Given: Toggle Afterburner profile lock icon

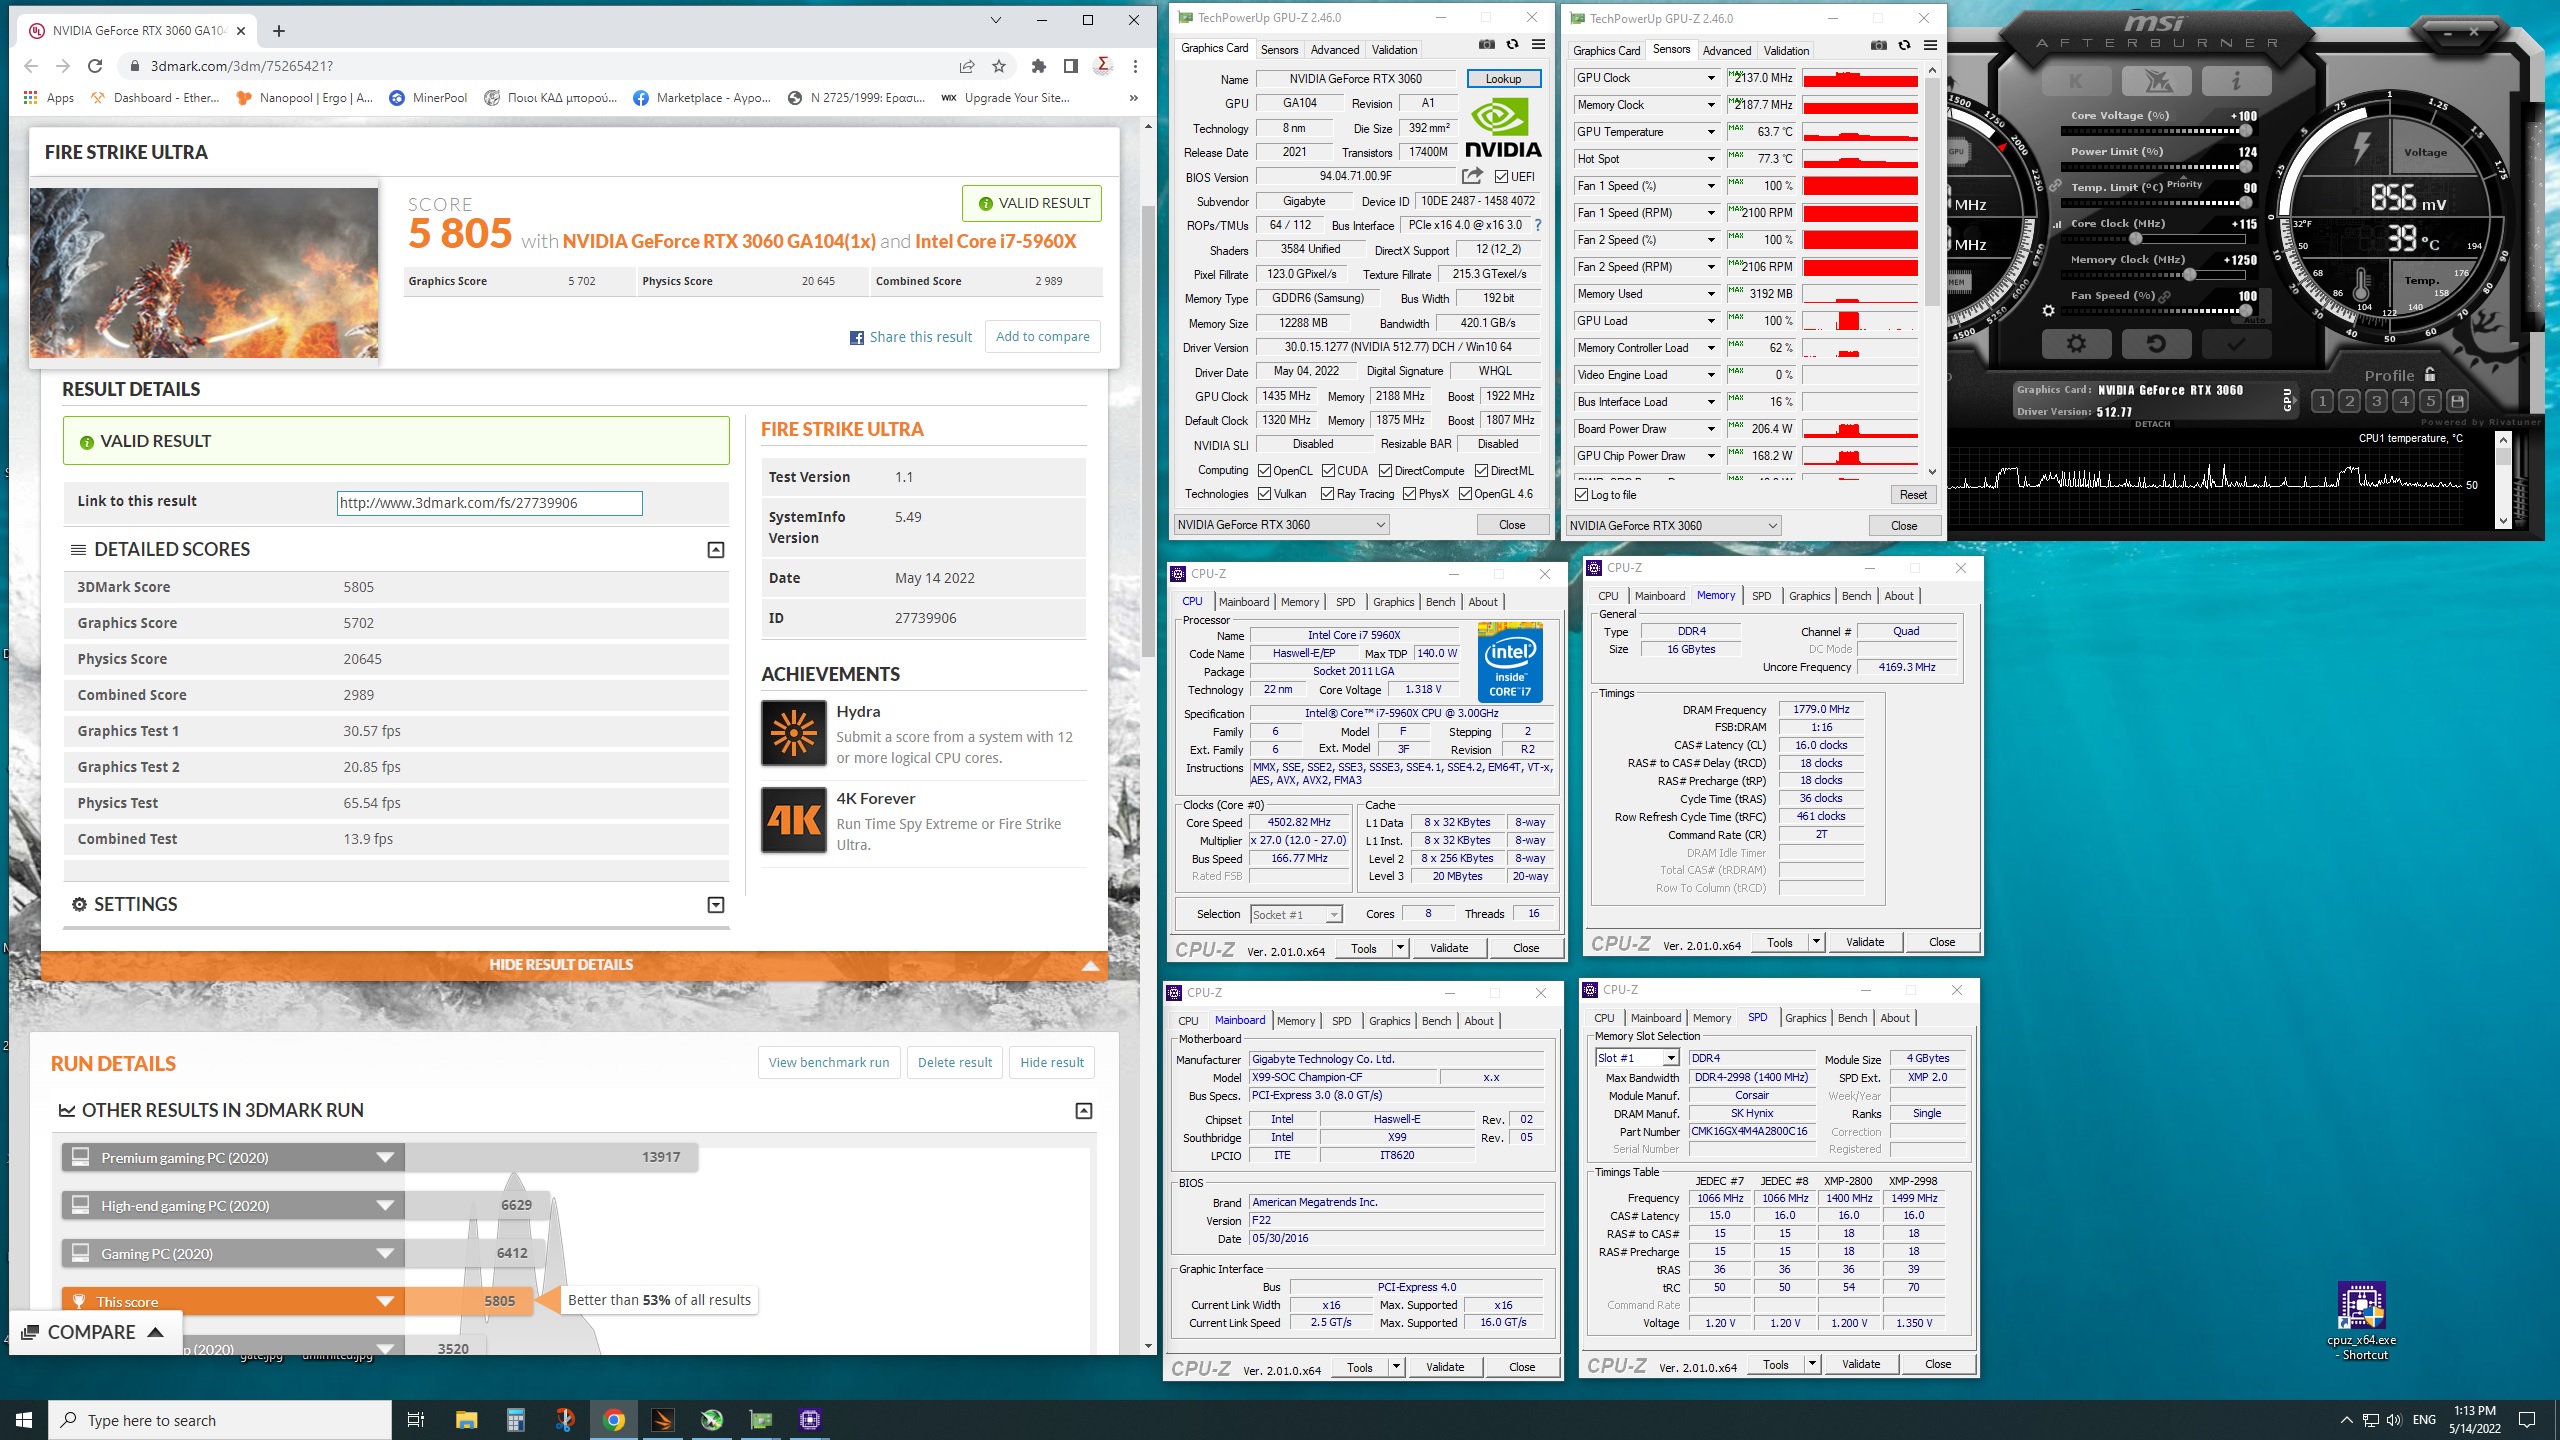Looking at the screenshot, I should point(2430,375).
